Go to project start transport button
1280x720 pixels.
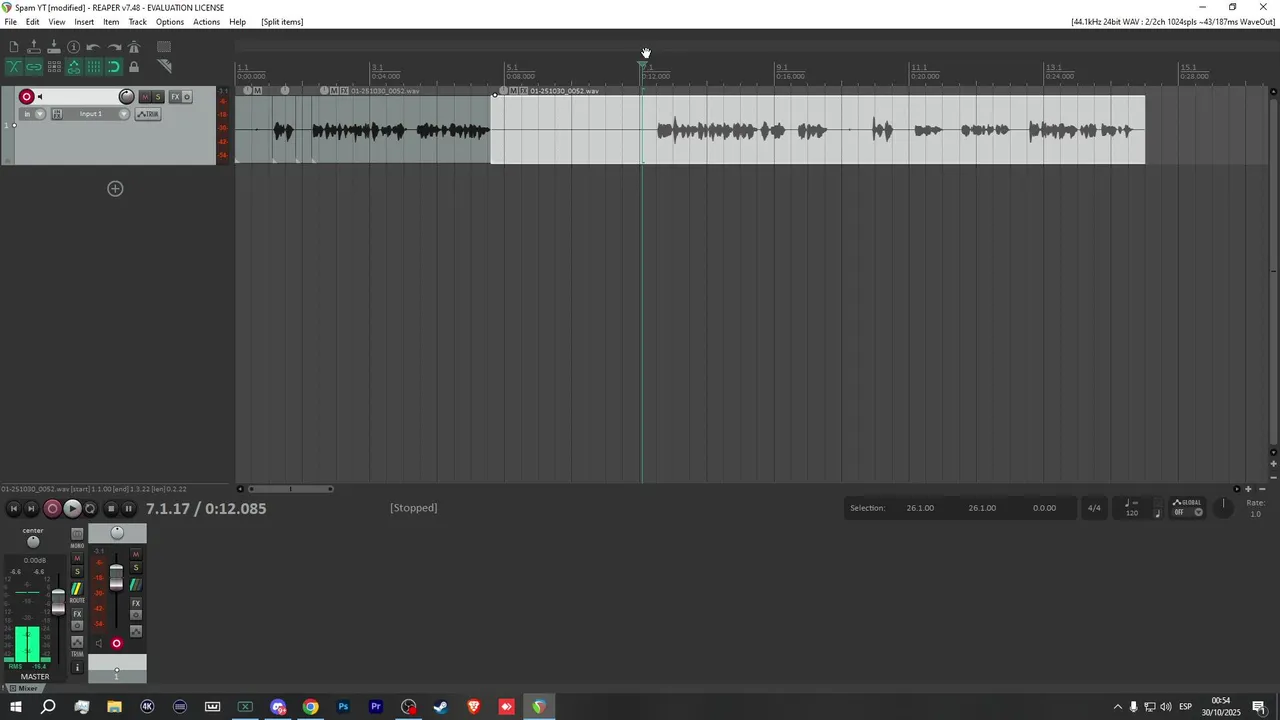(13, 509)
